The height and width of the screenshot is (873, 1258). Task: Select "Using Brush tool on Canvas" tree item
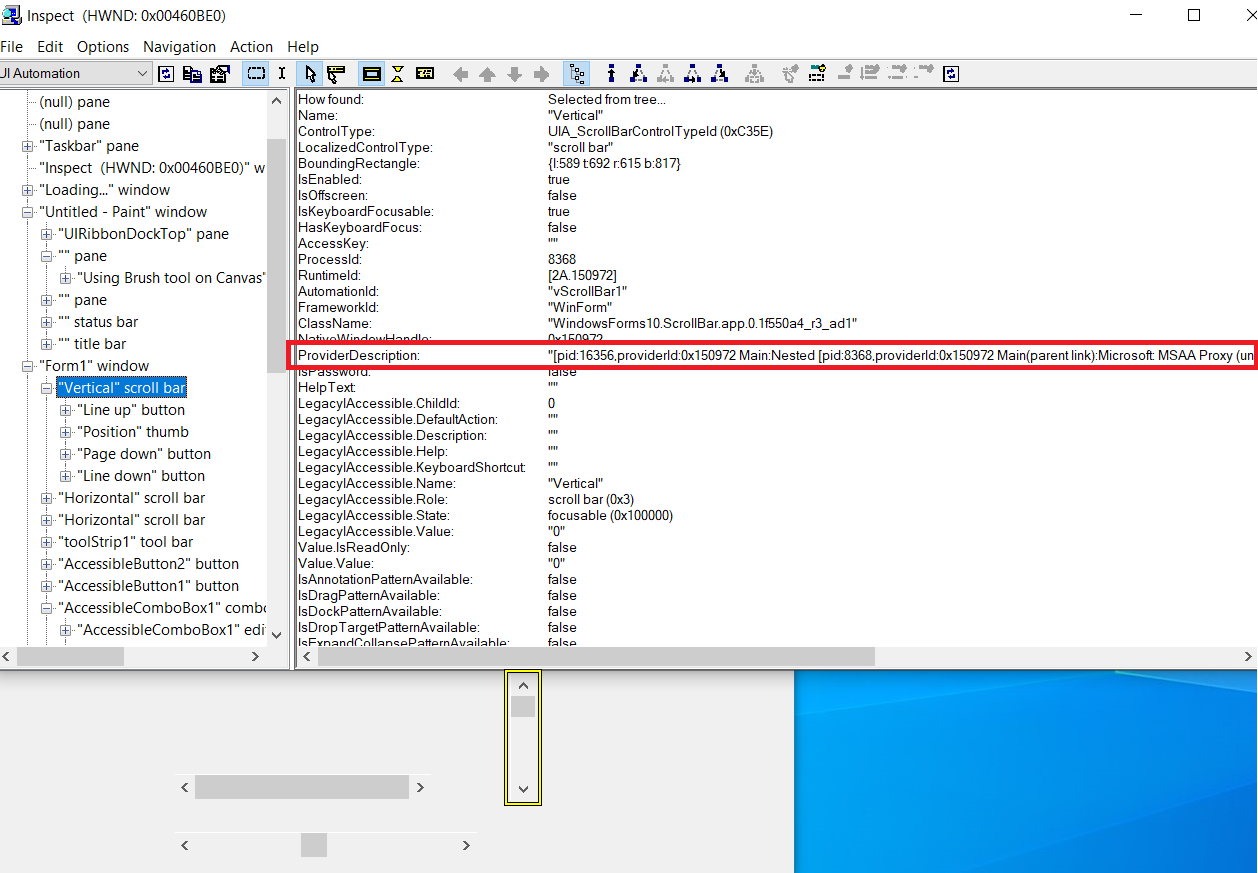(171, 278)
